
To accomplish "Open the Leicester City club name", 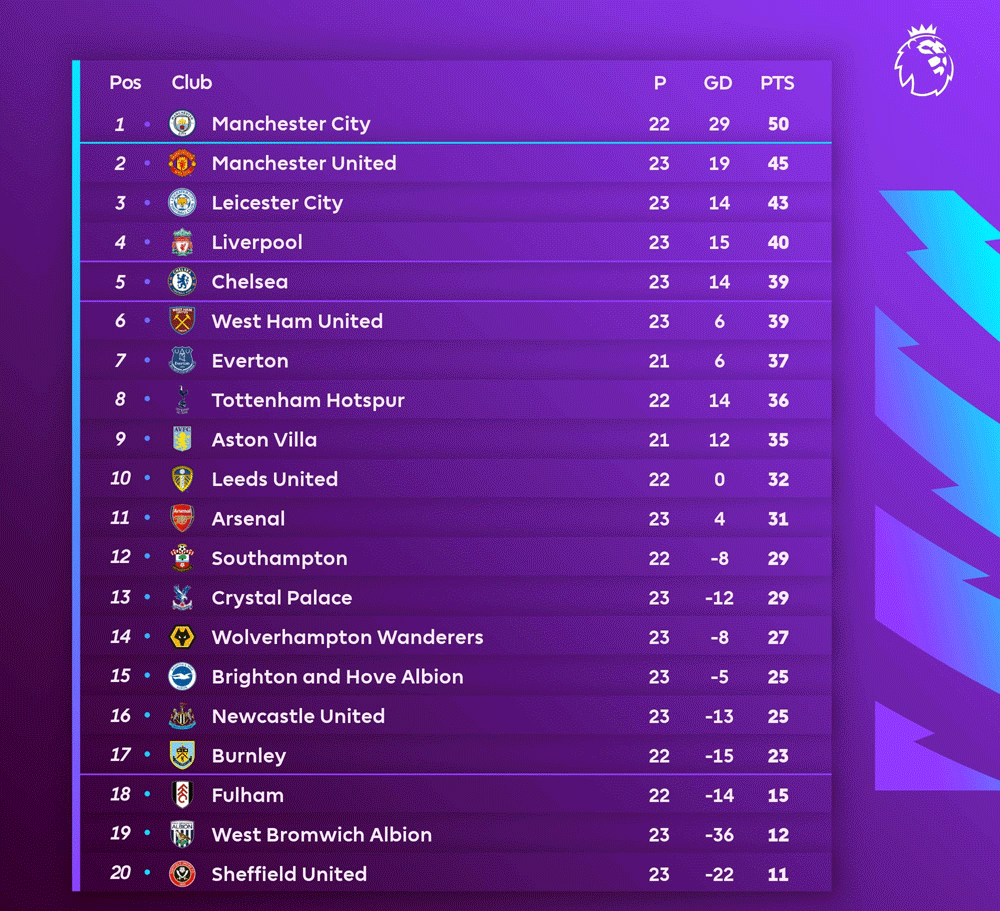I will pyautogui.click(x=277, y=203).
